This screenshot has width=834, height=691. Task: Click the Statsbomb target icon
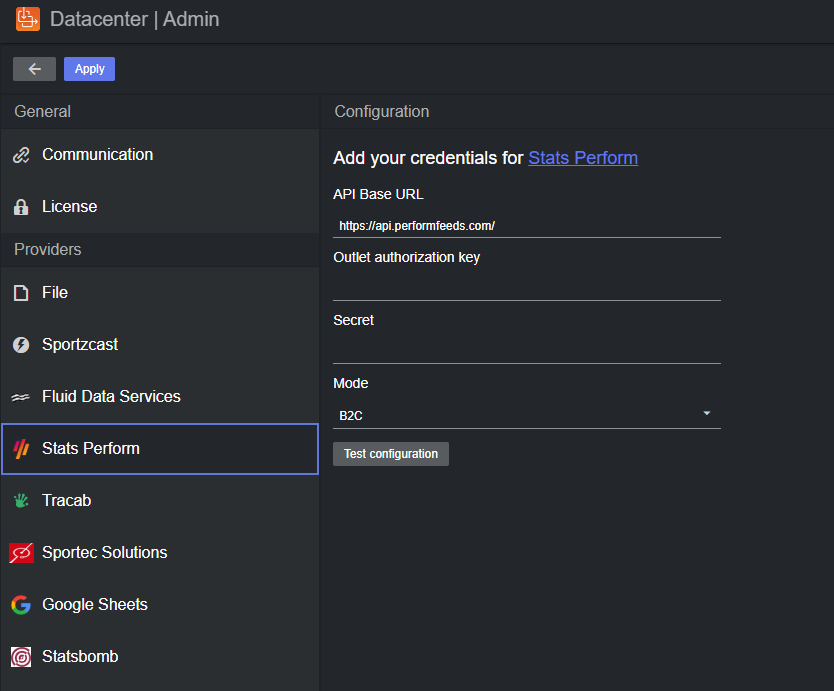[21, 657]
